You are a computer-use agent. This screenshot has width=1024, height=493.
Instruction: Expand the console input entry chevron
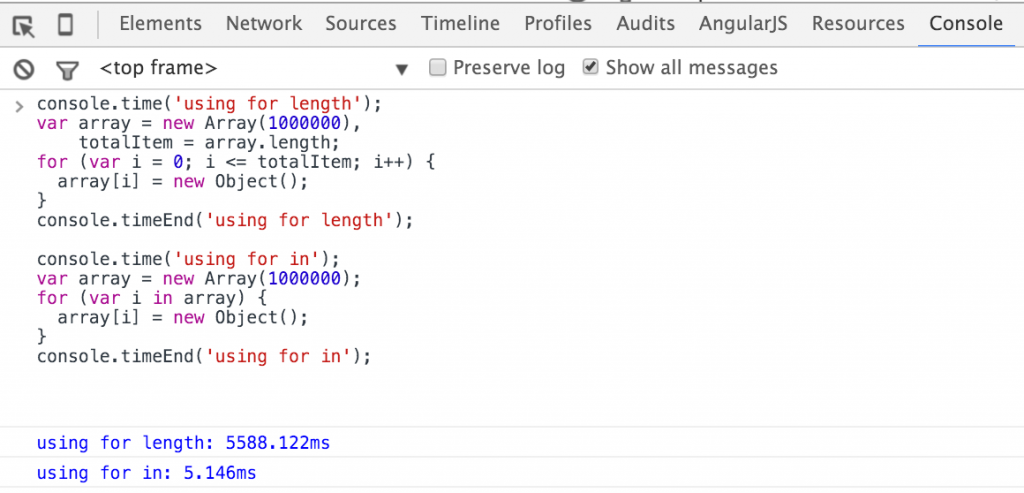coord(19,105)
